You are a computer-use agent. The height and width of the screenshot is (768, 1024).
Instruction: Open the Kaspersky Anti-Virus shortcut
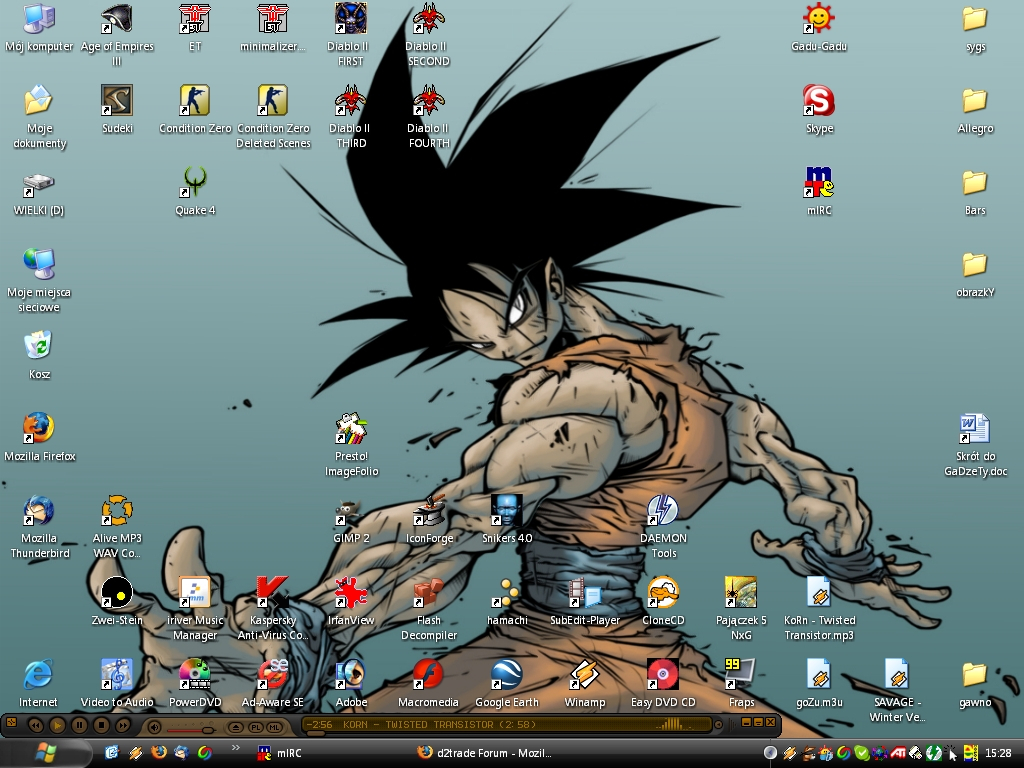(x=272, y=593)
